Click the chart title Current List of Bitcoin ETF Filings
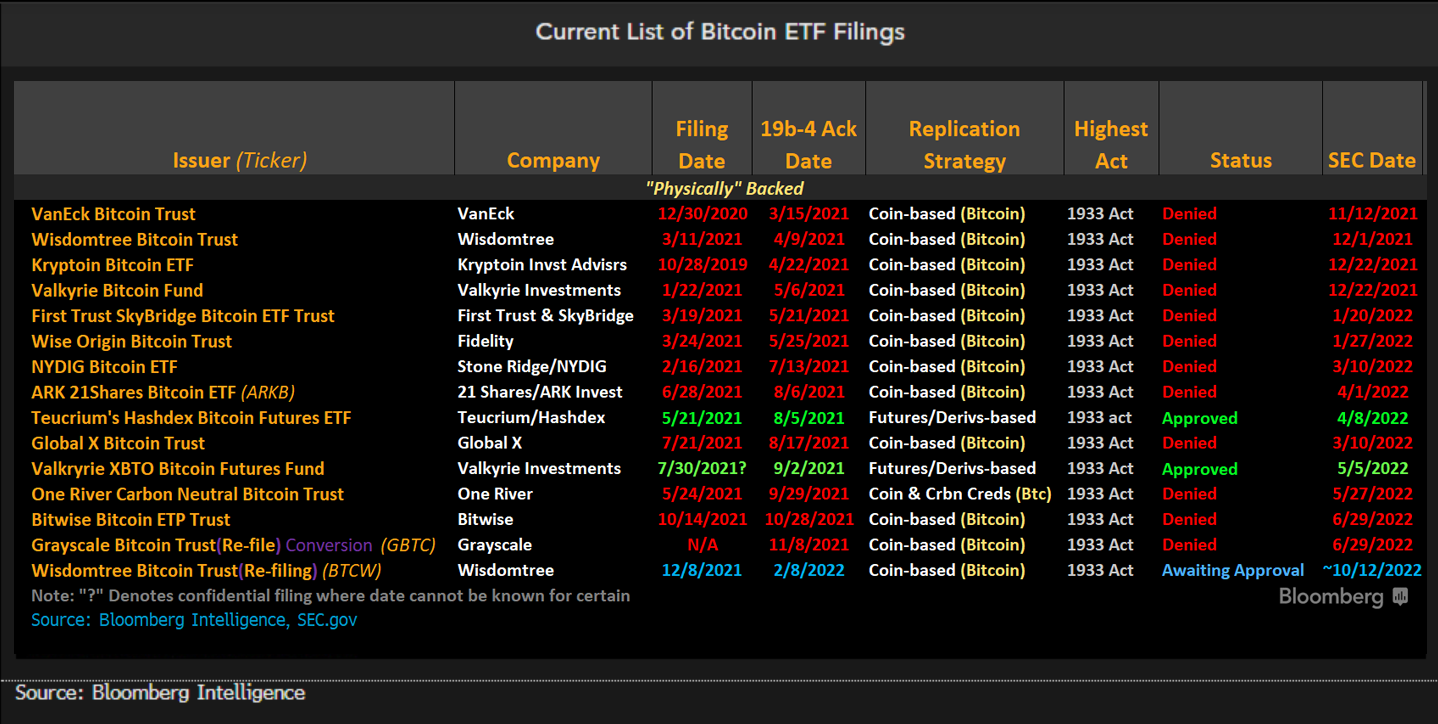1438x724 pixels. tap(720, 31)
